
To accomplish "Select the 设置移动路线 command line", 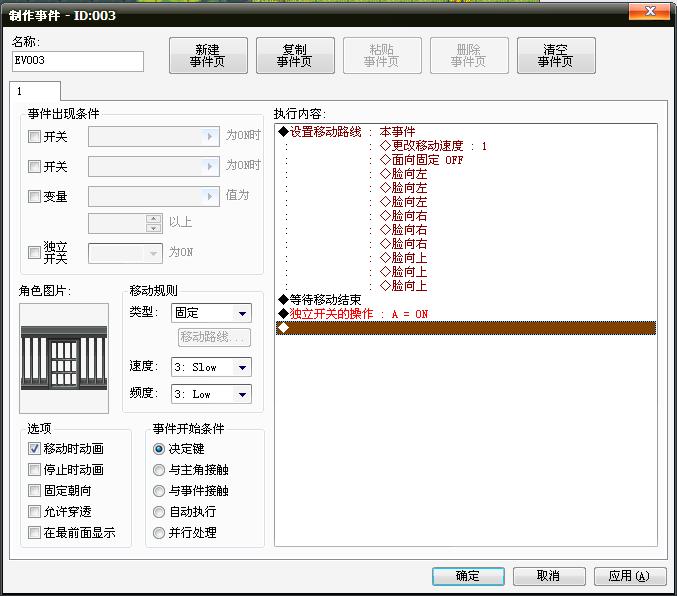I will tap(466, 132).
